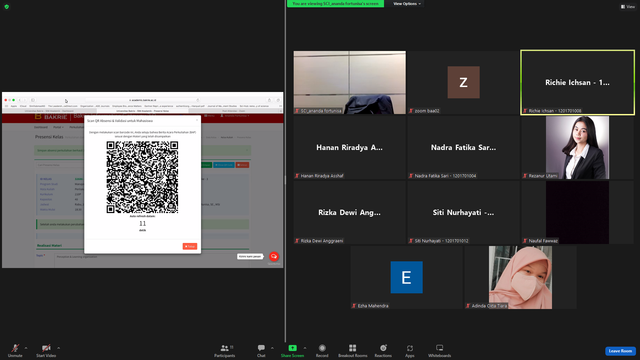Select Hanan Riradya Asshaf's tile
Viewport: 640px width, 360px height.
pyautogui.click(x=350, y=147)
